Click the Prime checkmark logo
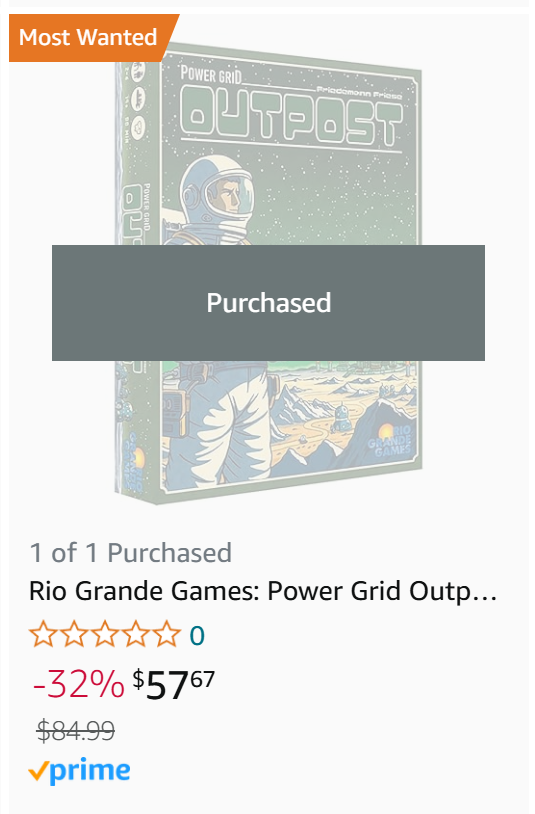The width and height of the screenshot is (535, 814). coord(79,771)
